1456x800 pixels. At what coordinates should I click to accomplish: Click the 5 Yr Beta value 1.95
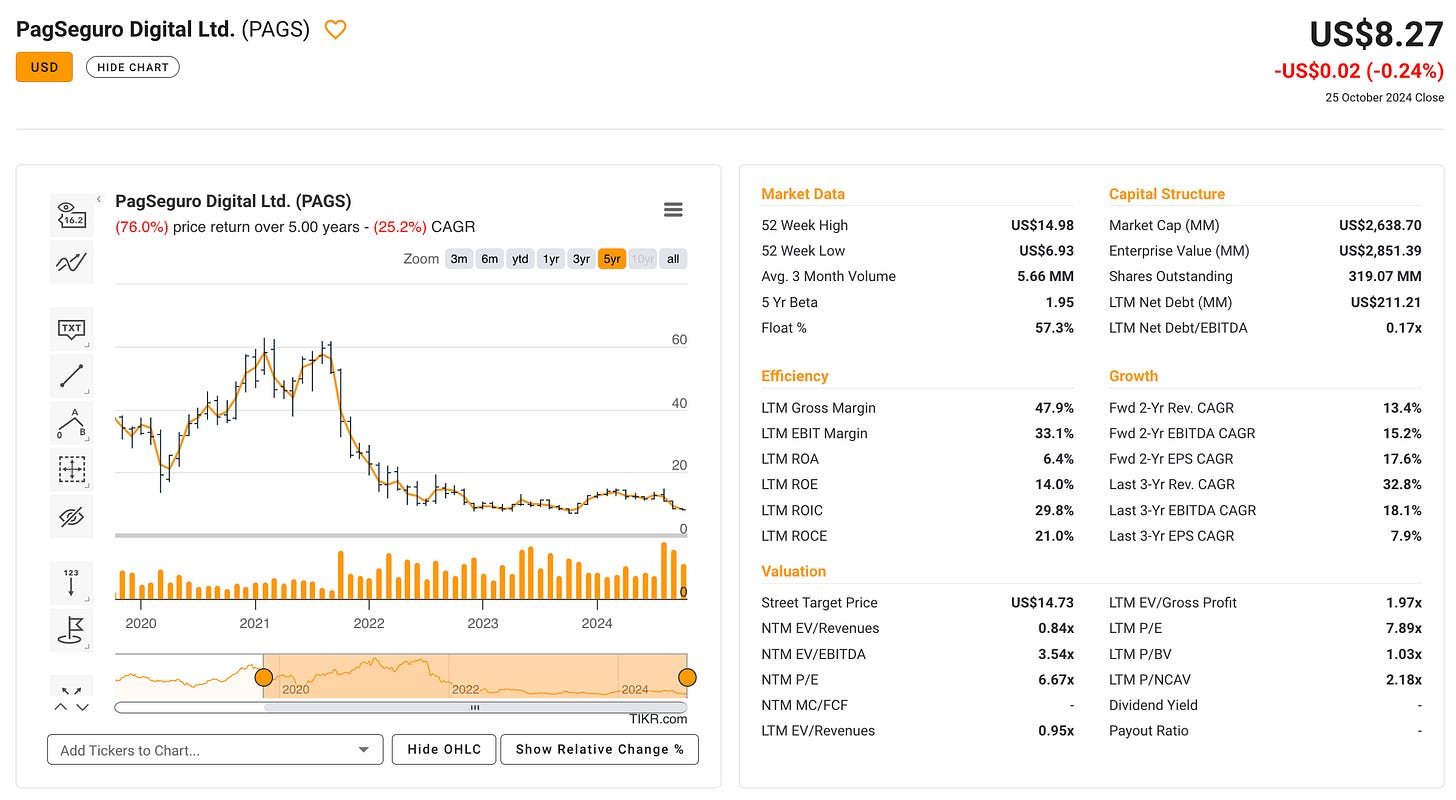coord(1059,302)
